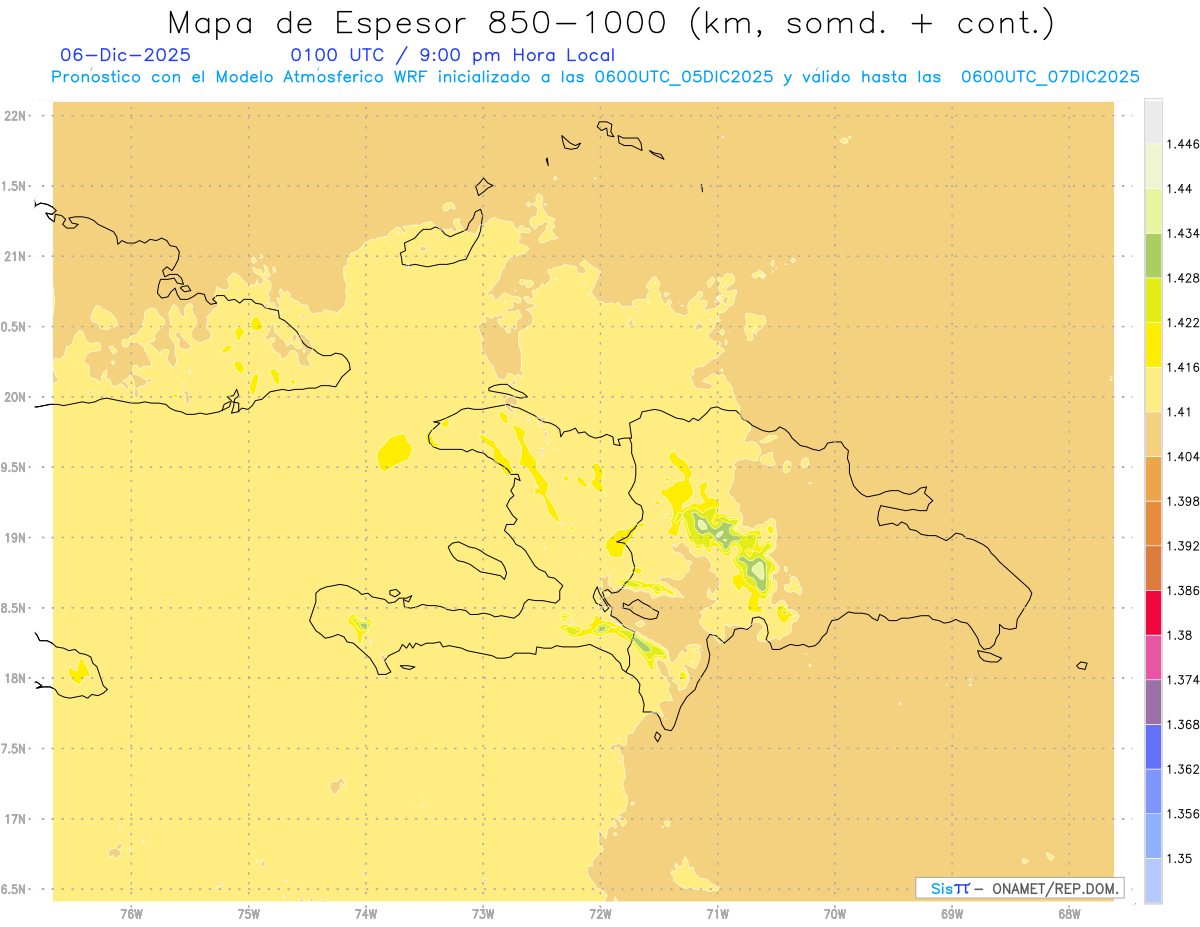Screen dimensions: 1200x927
Task: Click the color bar value '1.38'
Action: tap(1181, 635)
